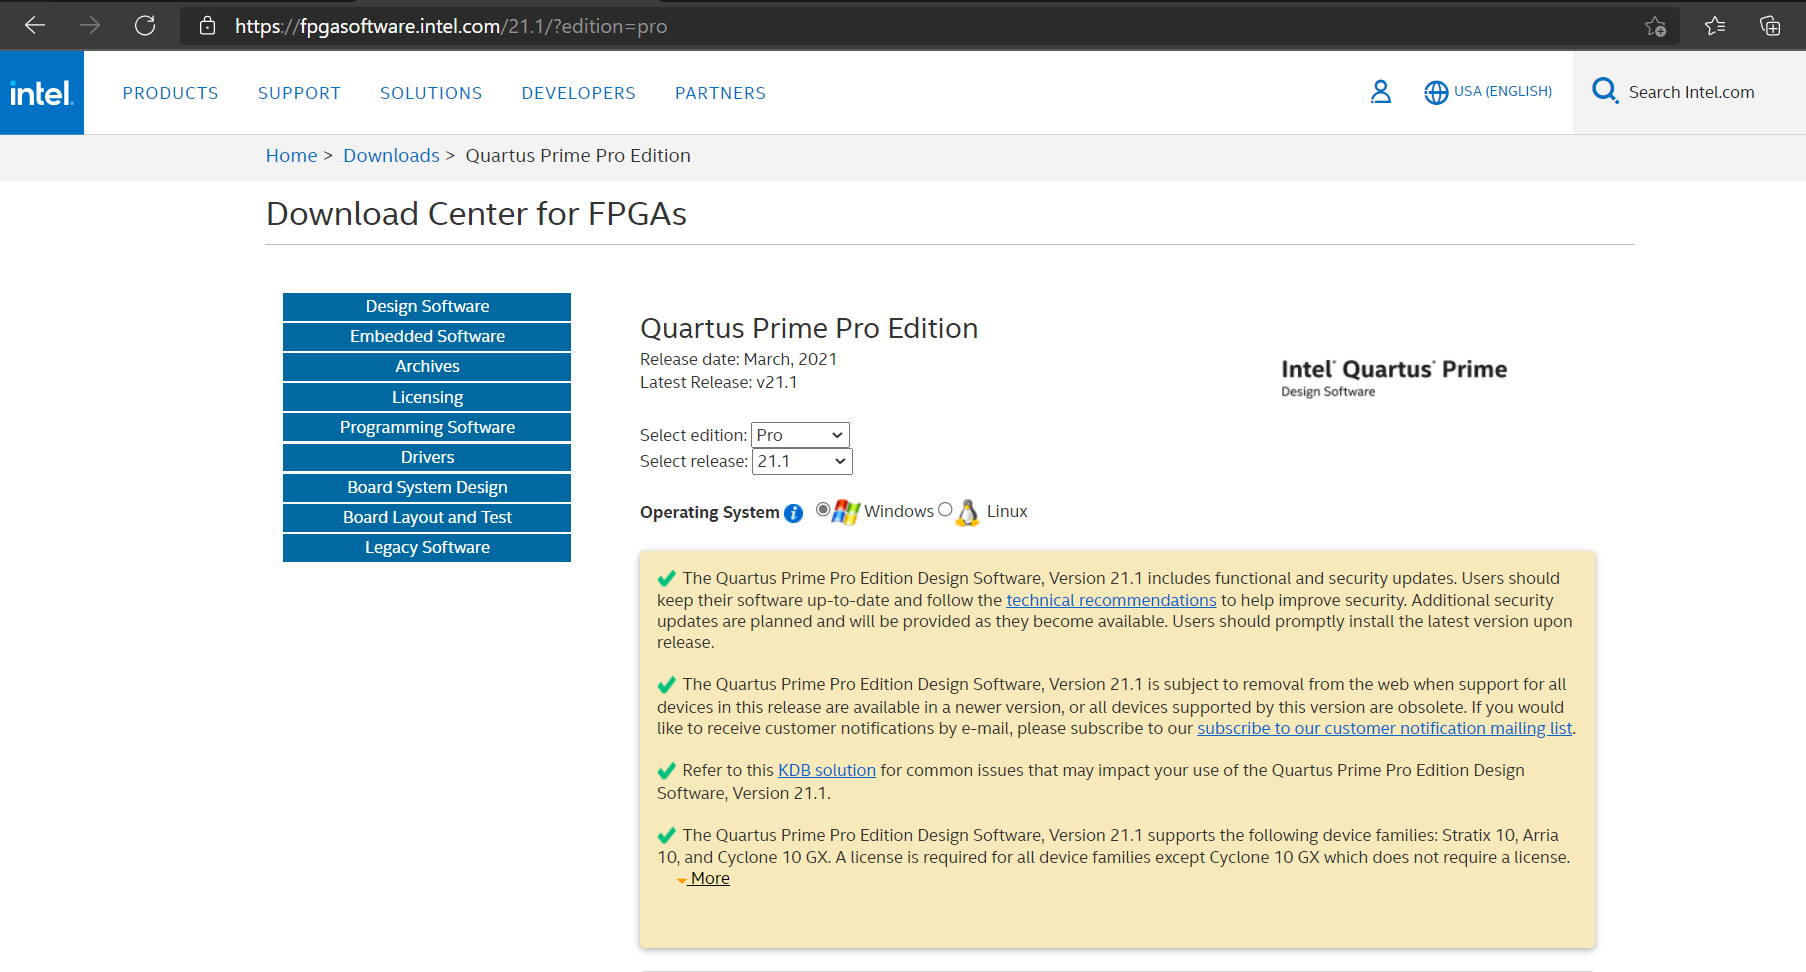This screenshot has width=1806, height=972.
Task: Open the Select edition dropdown
Action: [799, 435]
